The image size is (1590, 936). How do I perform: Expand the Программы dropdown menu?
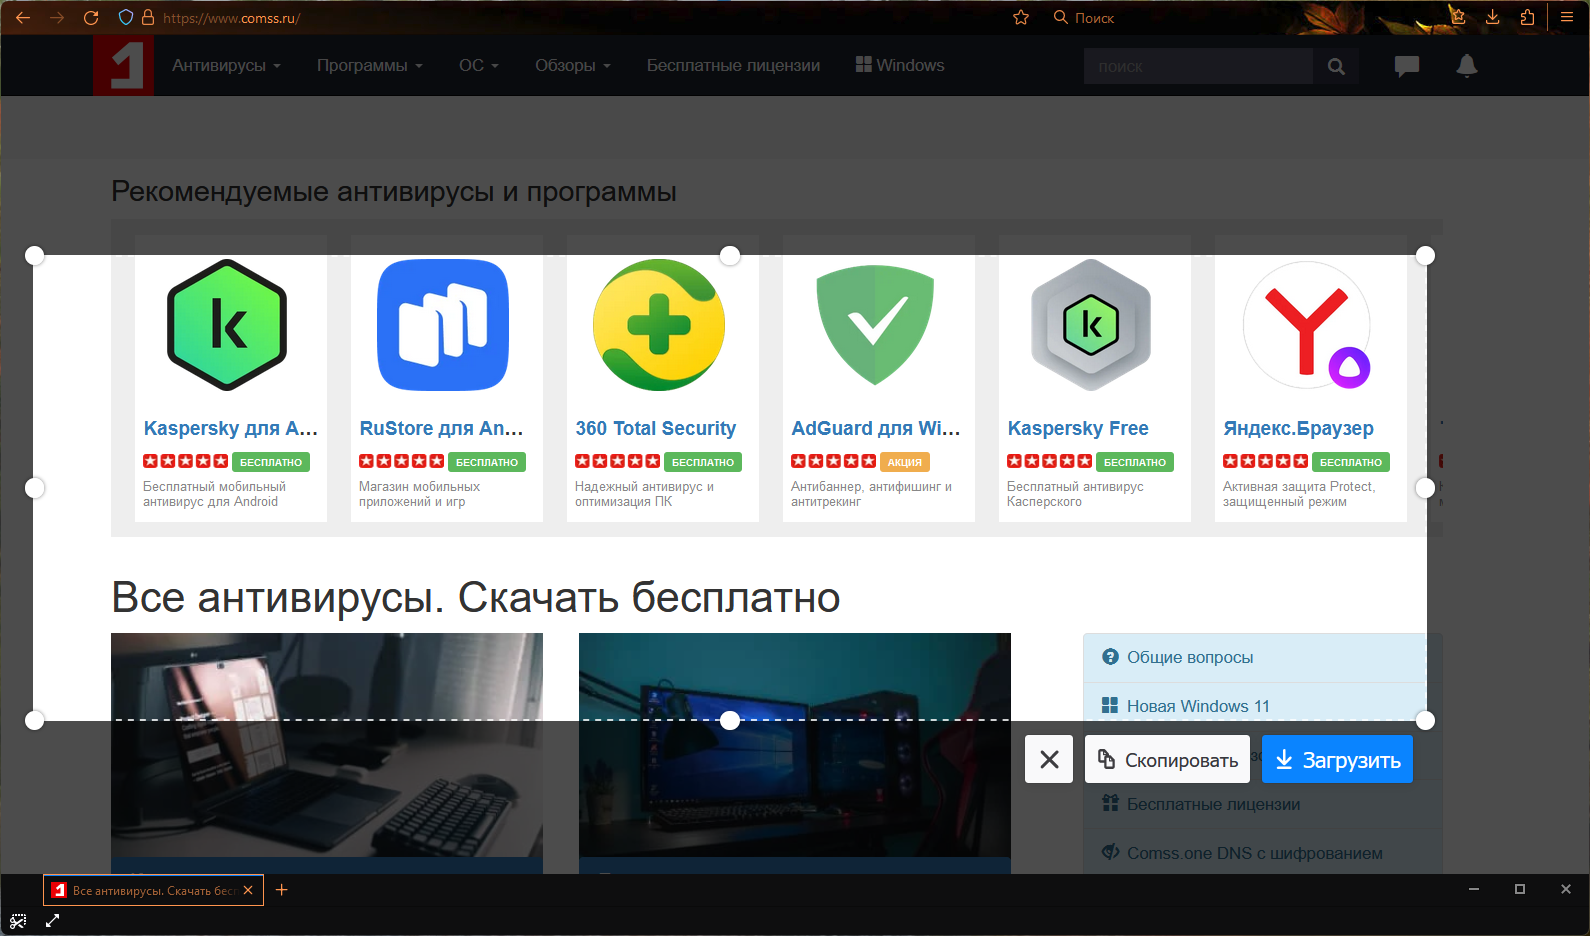pyautogui.click(x=370, y=66)
